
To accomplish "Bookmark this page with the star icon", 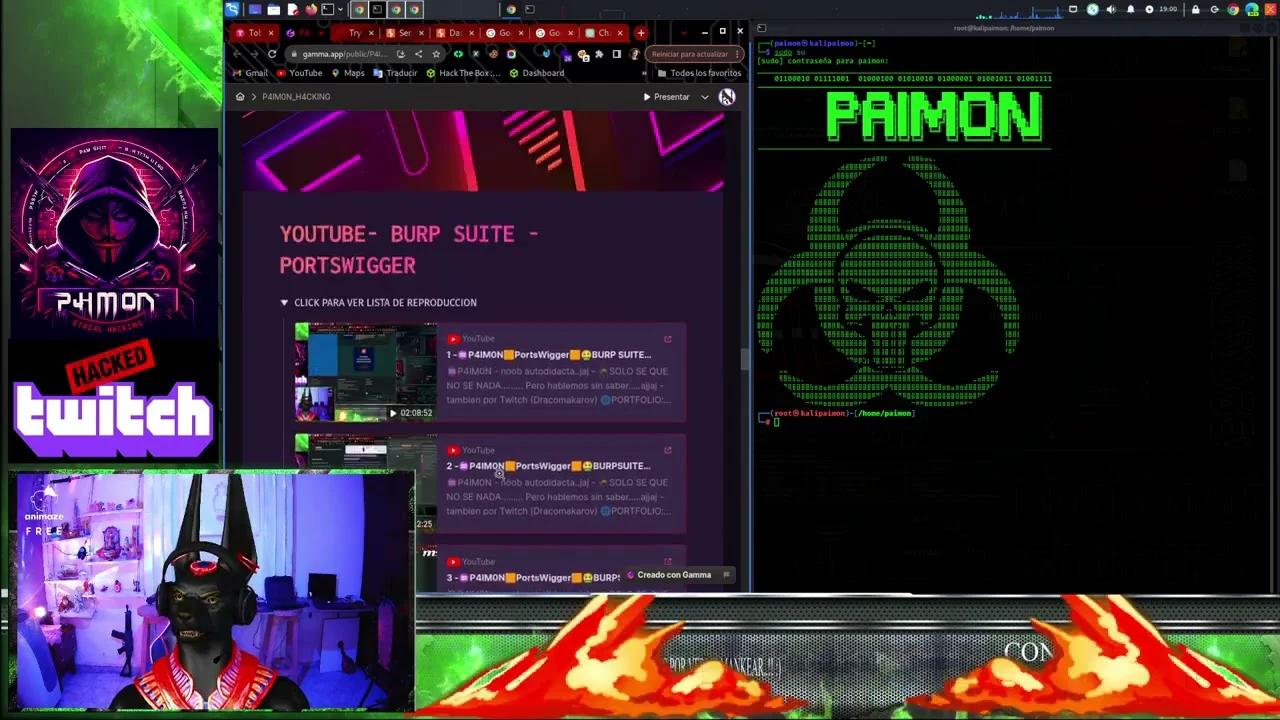I will coord(436,54).
